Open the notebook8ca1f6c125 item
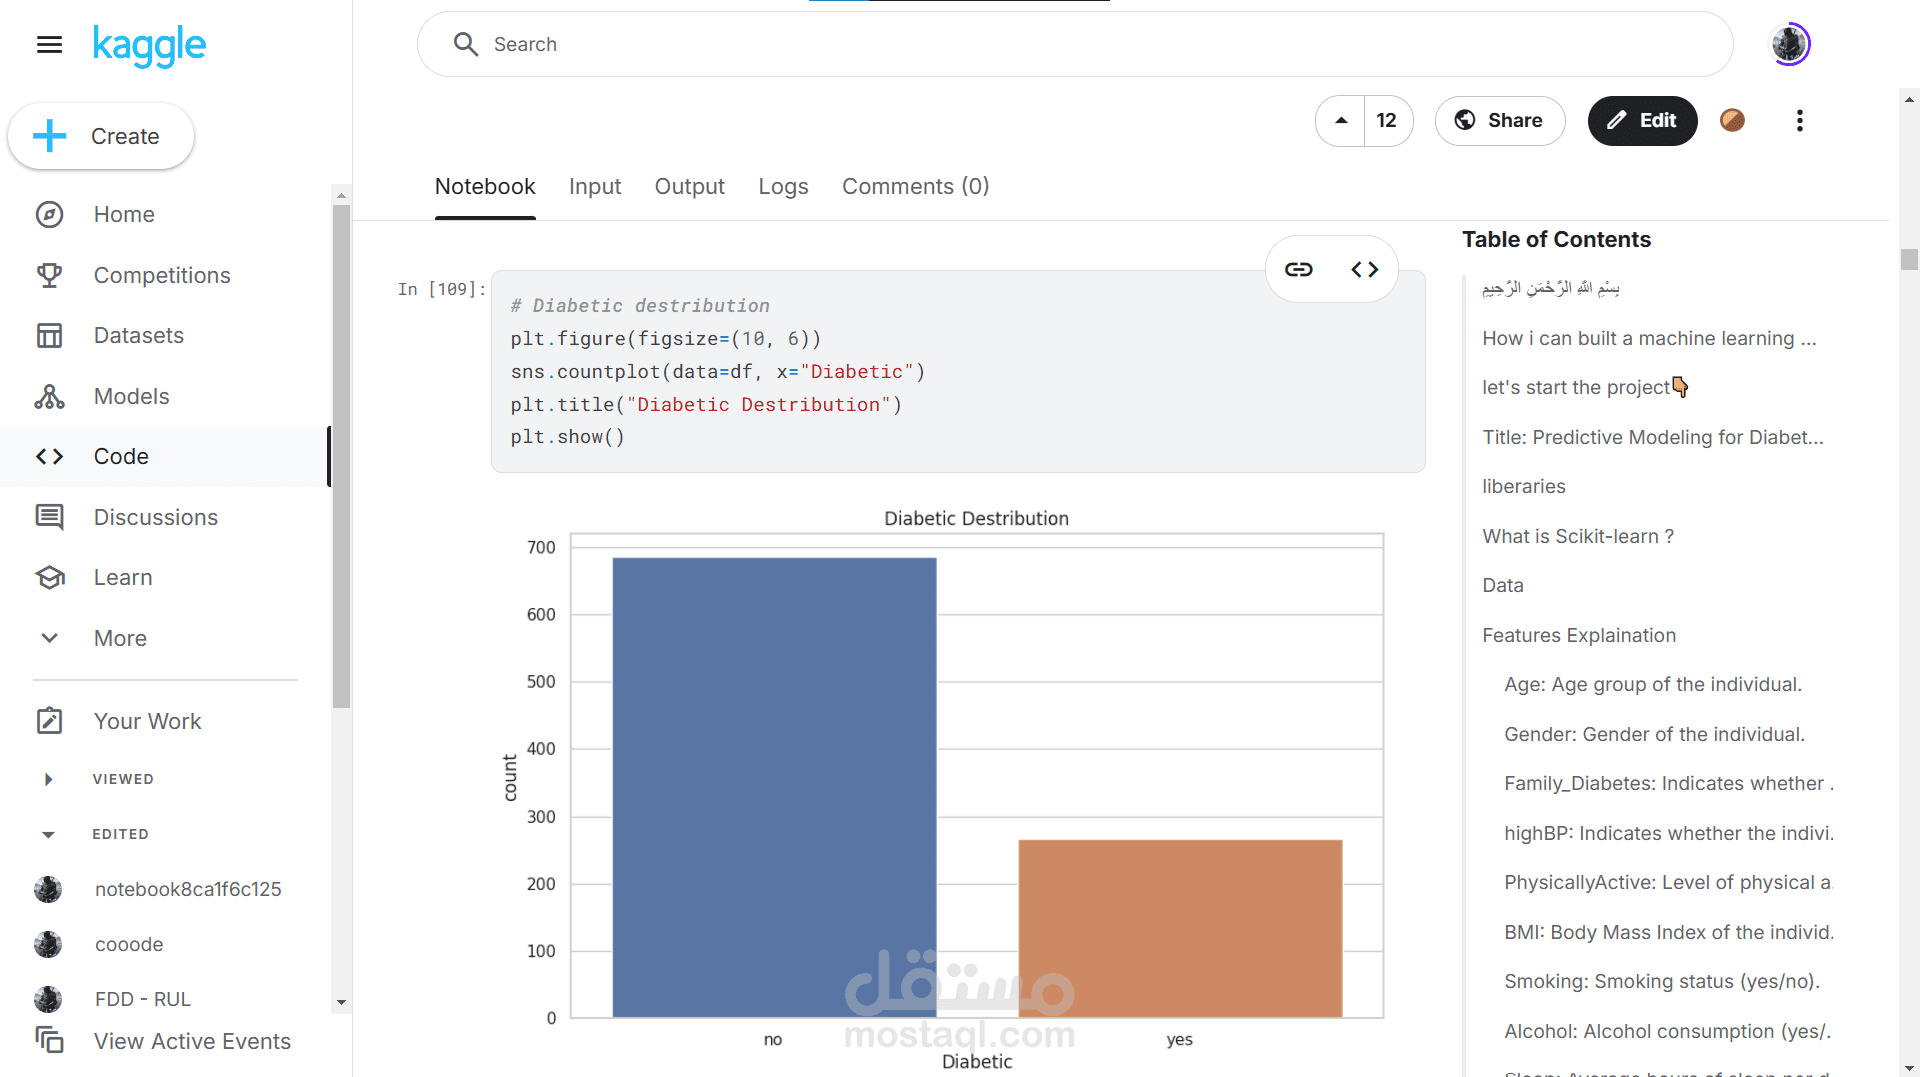Screen dimensions: 1920x1077 tap(188, 889)
